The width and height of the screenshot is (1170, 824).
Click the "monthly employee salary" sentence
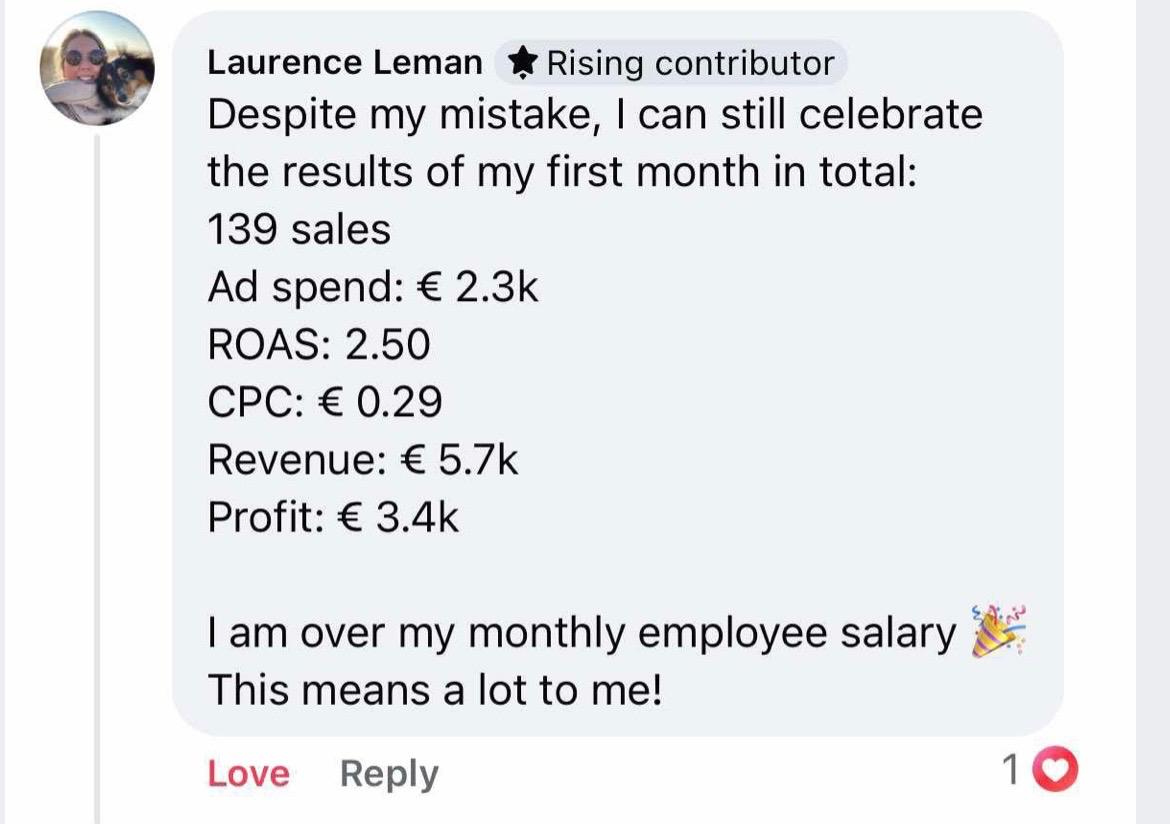(581, 633)
